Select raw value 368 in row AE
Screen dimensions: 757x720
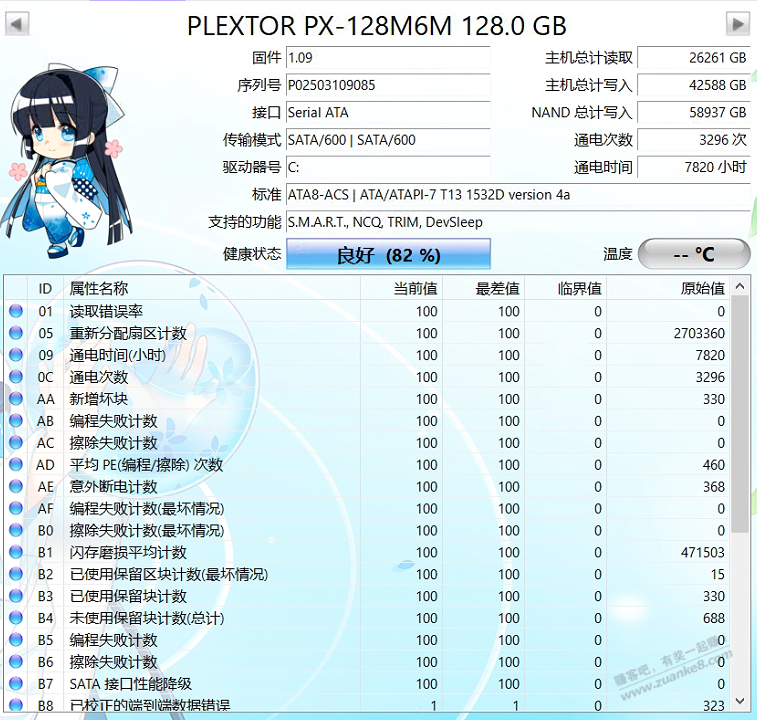714,487
